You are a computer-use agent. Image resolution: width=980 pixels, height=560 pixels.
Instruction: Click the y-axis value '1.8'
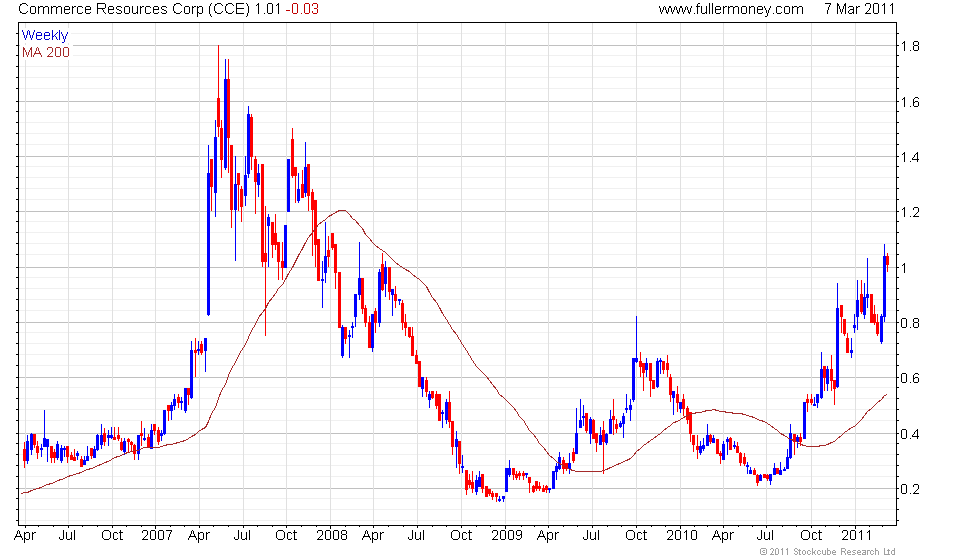click(x=910, y=46)
